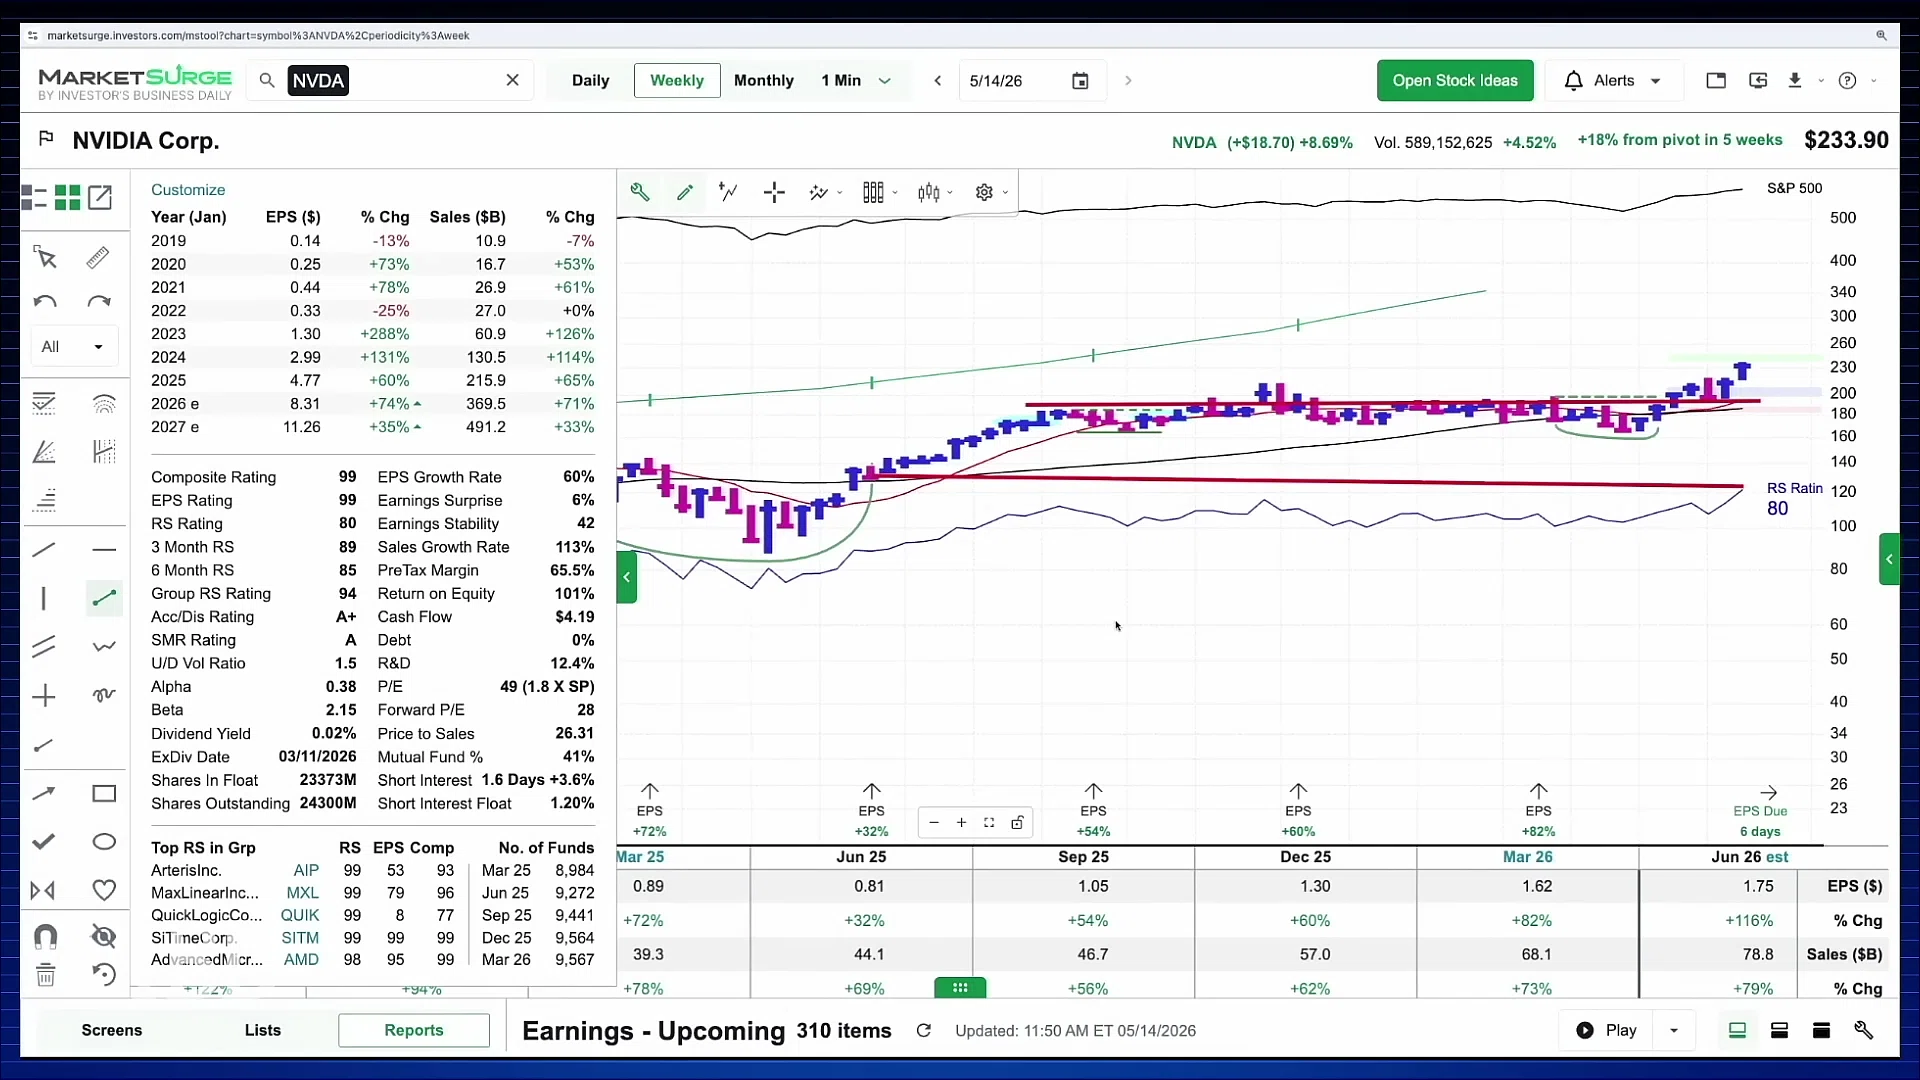Image resolution: width=1920 pixels, height=1080 pixels.
Task: Toggle the pencil drawing mode
Action: pyautogui.click(x=685, y=192)
